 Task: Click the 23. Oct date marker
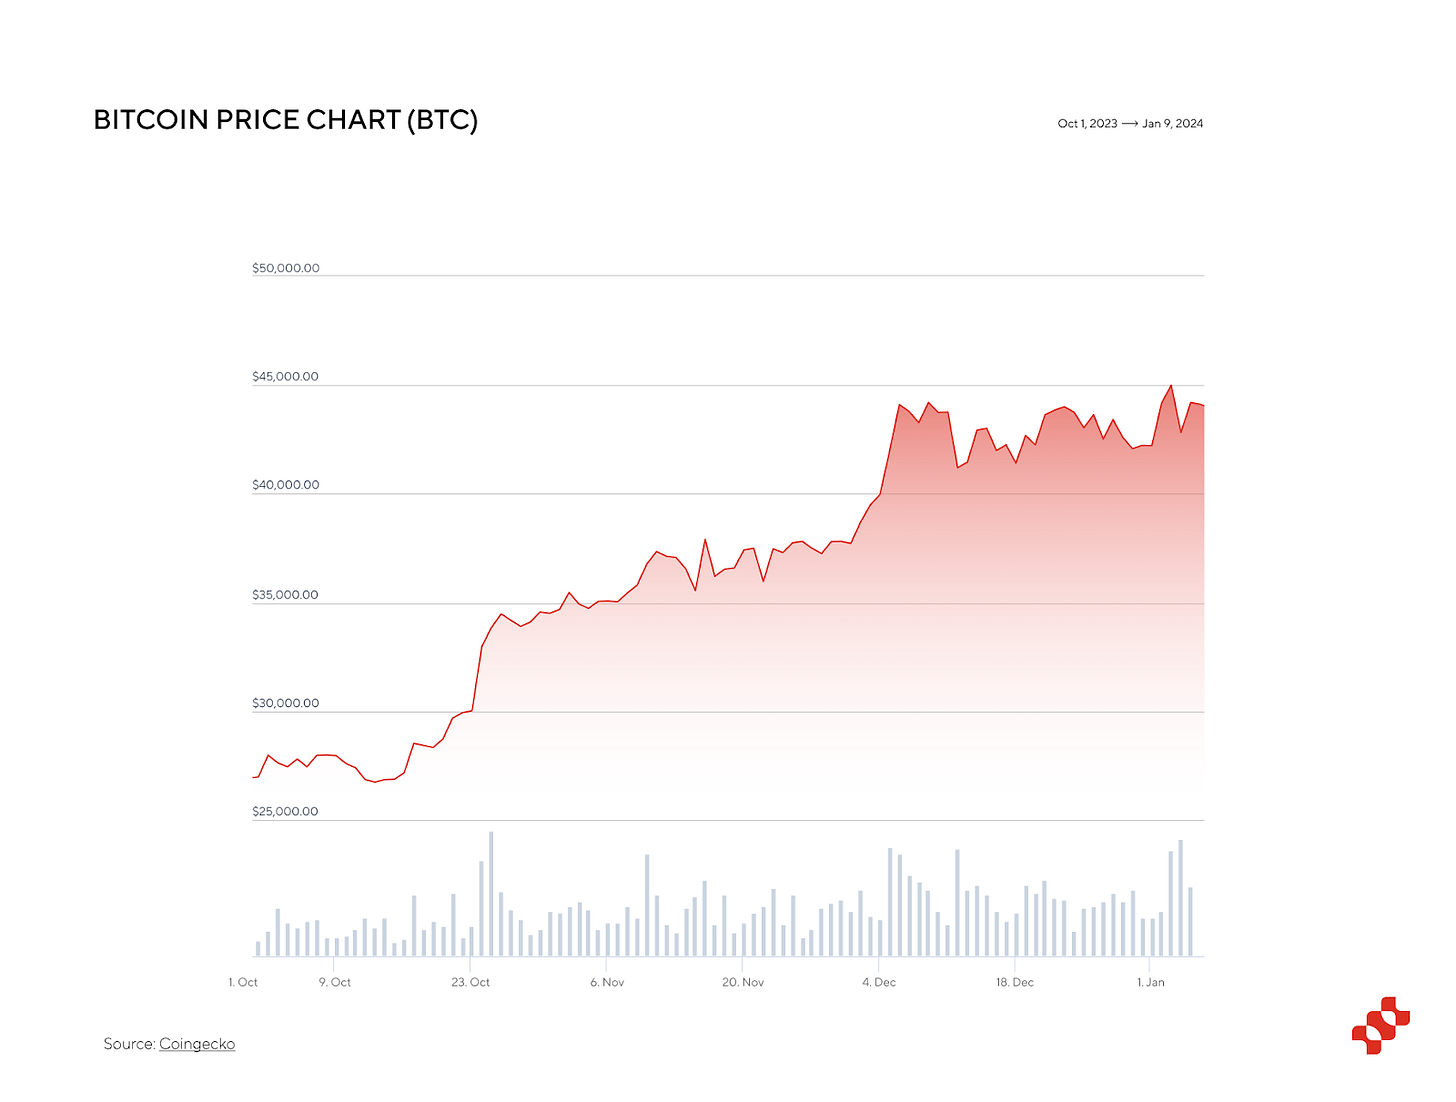471,983
